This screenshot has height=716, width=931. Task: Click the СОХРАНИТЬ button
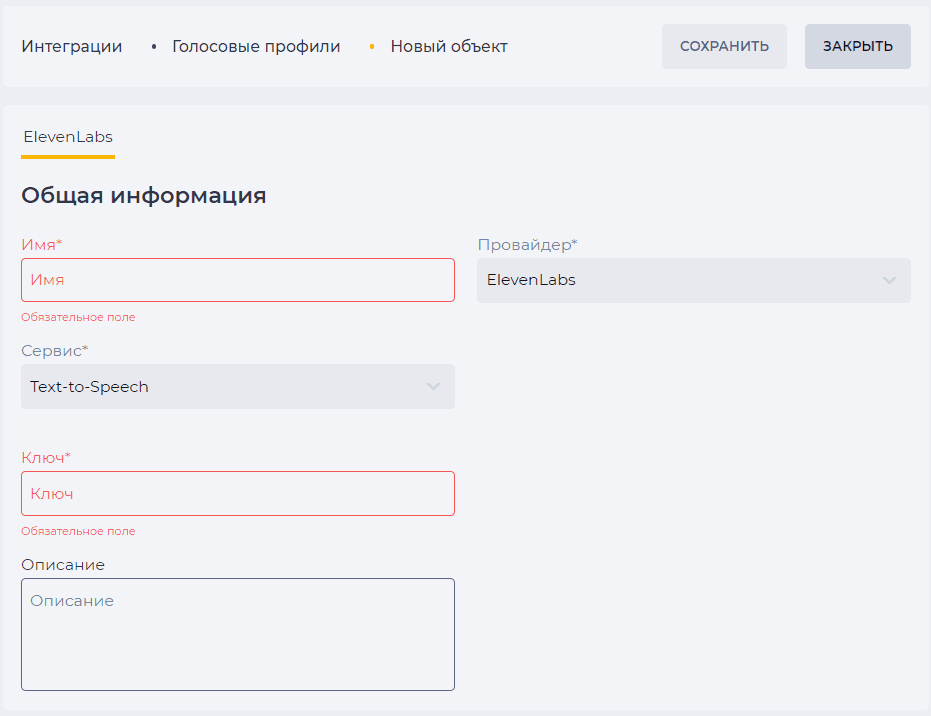click(724, 46)
